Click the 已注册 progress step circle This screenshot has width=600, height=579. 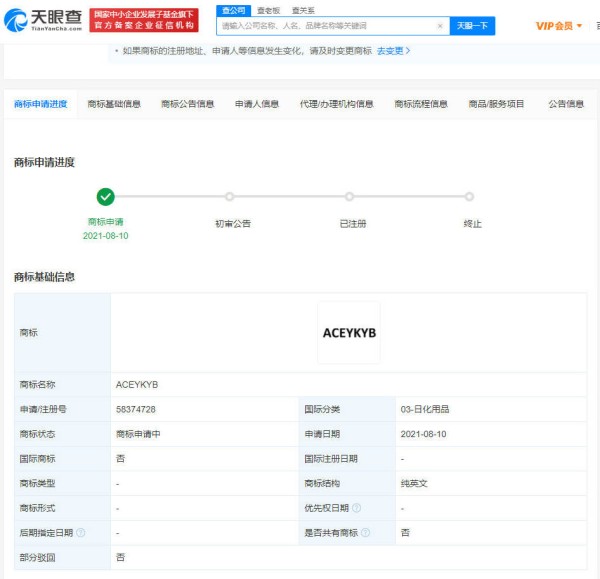pos(349,197)
